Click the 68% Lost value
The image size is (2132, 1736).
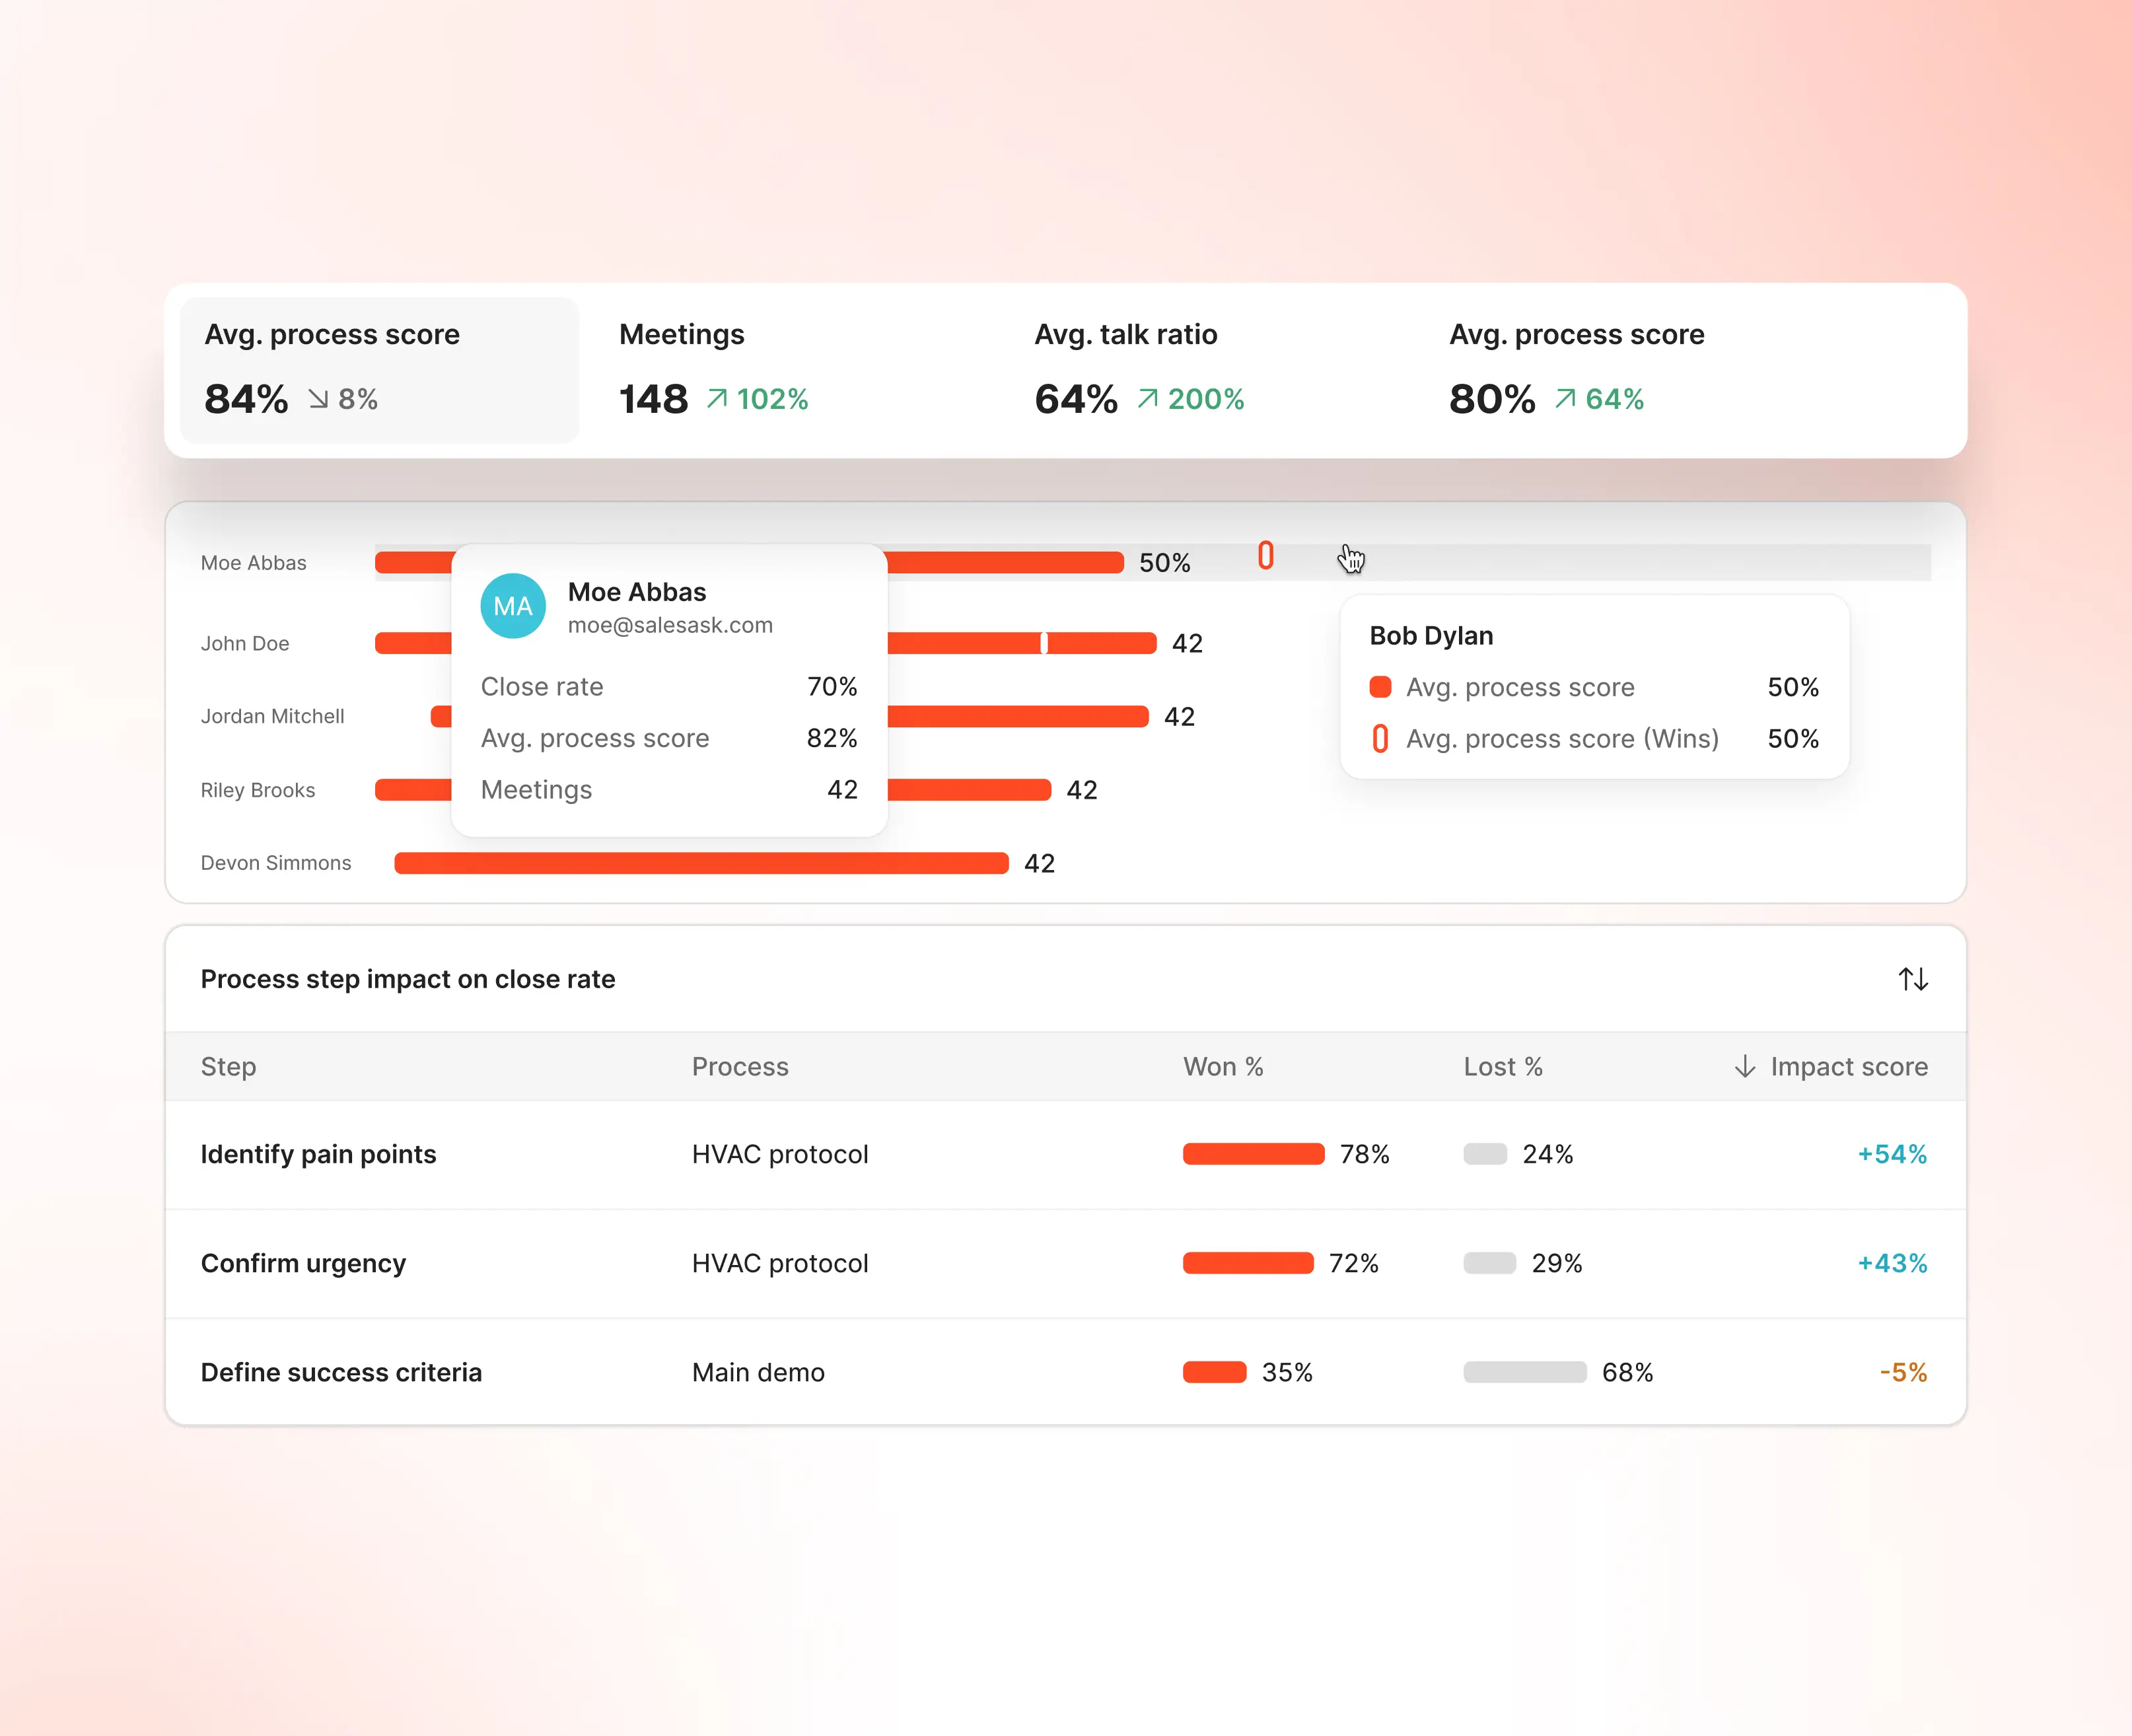coord(1628,1372)
